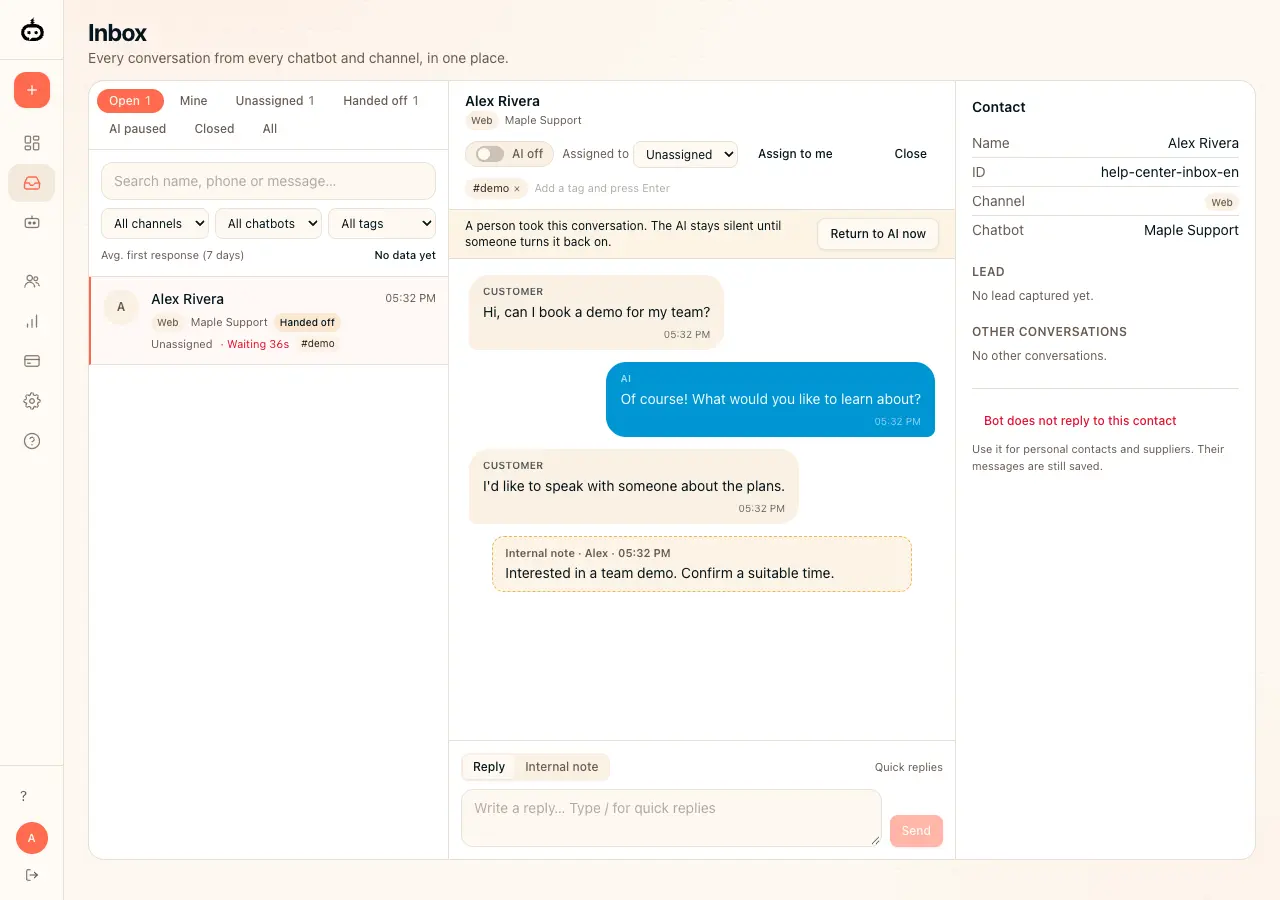Focus the search name, phone or message field
Viewport: 1280px width, 900px height.
[x=268, y=181]
